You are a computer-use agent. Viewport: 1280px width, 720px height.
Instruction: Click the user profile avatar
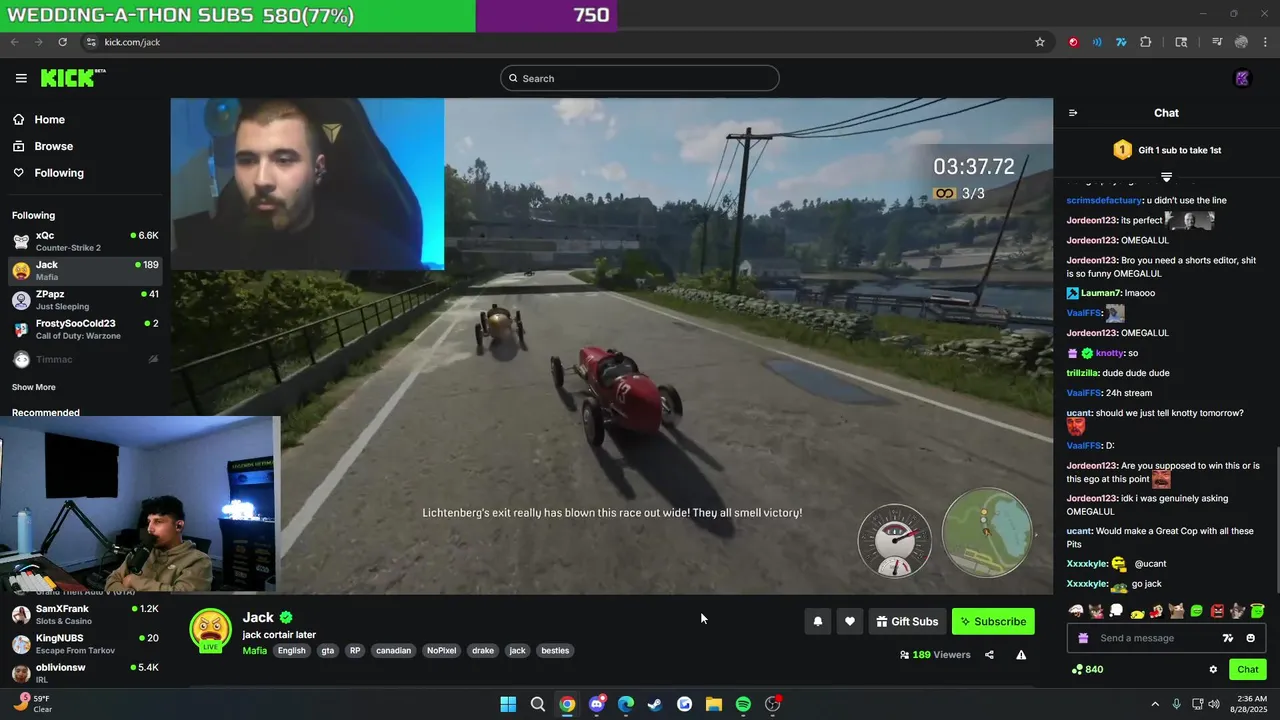(1243, 78)
